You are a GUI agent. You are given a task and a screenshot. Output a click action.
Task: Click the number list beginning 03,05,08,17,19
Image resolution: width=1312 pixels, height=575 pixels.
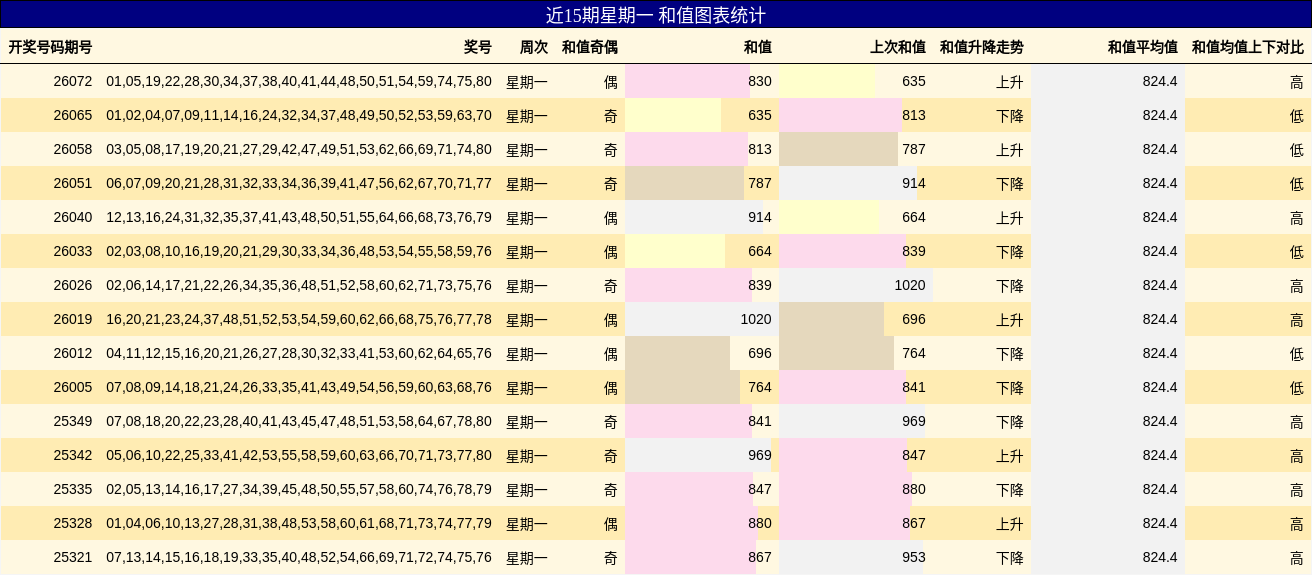(299, 149)
